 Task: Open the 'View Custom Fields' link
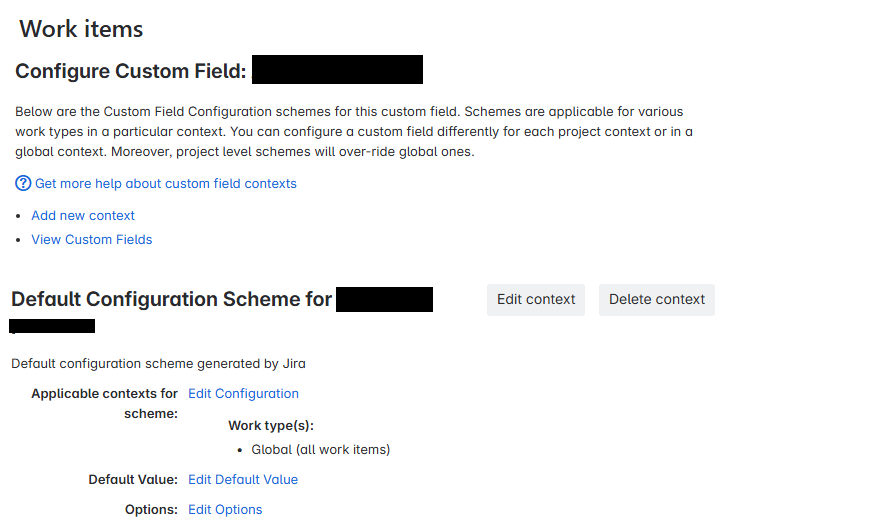pyautogui.click(x=92, y=240)
